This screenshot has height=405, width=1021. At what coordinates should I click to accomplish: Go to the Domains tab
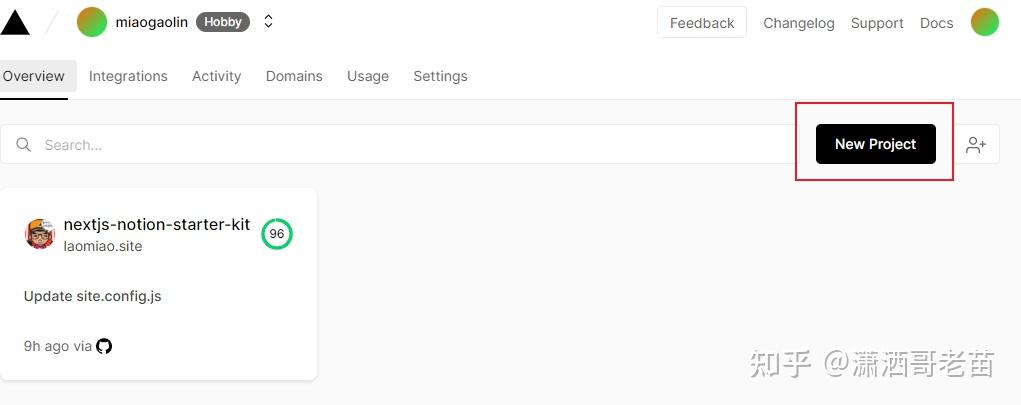point(294,76)
